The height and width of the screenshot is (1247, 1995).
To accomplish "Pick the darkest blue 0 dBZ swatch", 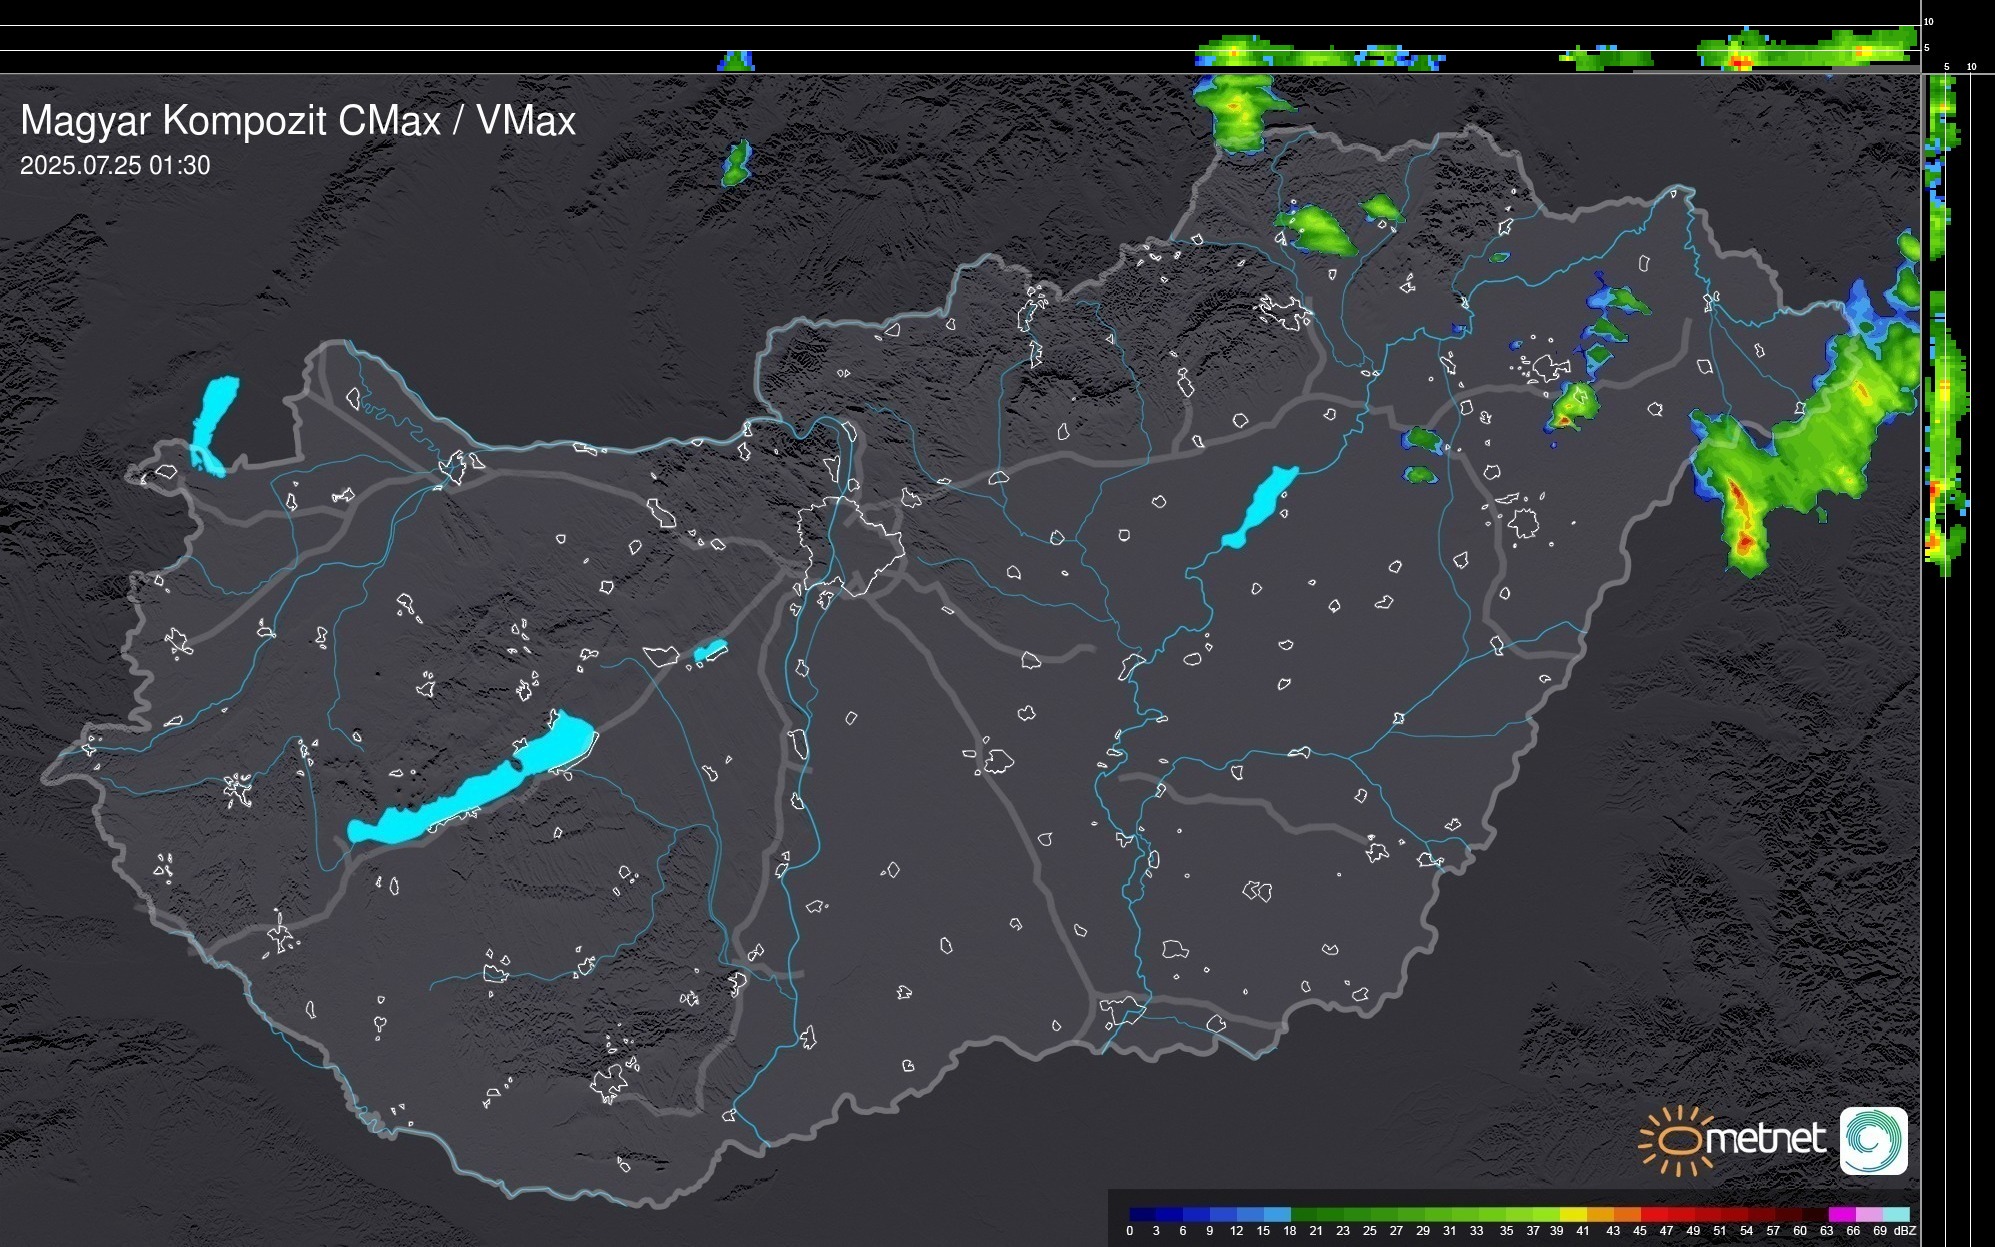I will click(x=1142, y=1214).
